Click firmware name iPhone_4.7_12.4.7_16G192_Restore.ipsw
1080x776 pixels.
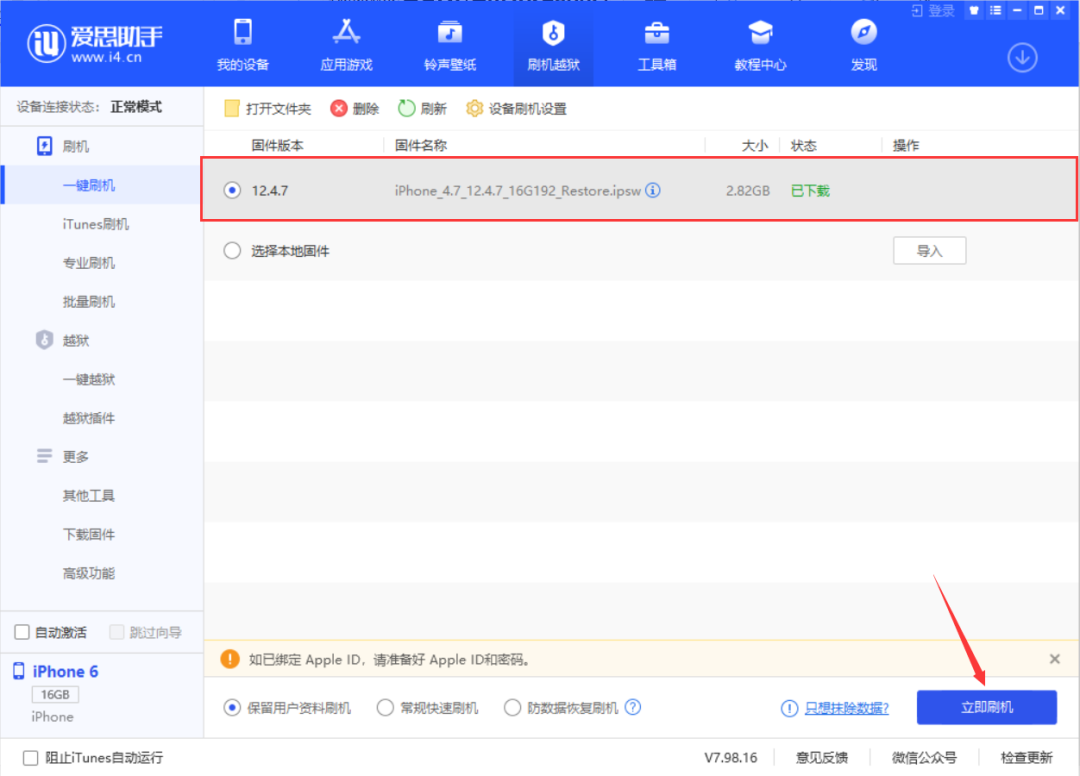point(517,191)
